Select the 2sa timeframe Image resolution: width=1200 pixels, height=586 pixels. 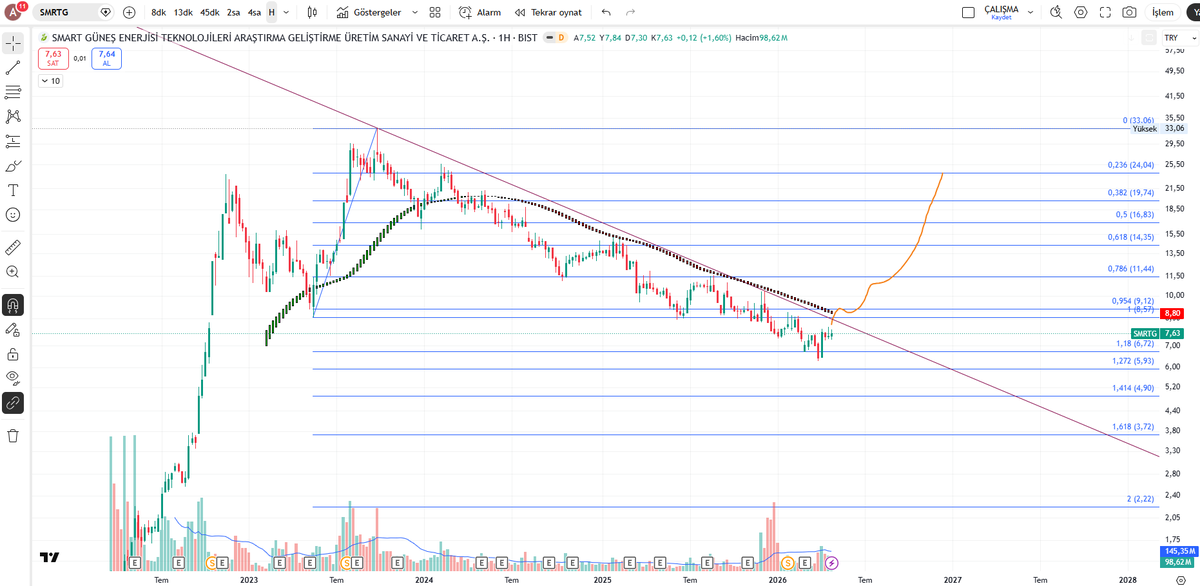tap(233, 12)
